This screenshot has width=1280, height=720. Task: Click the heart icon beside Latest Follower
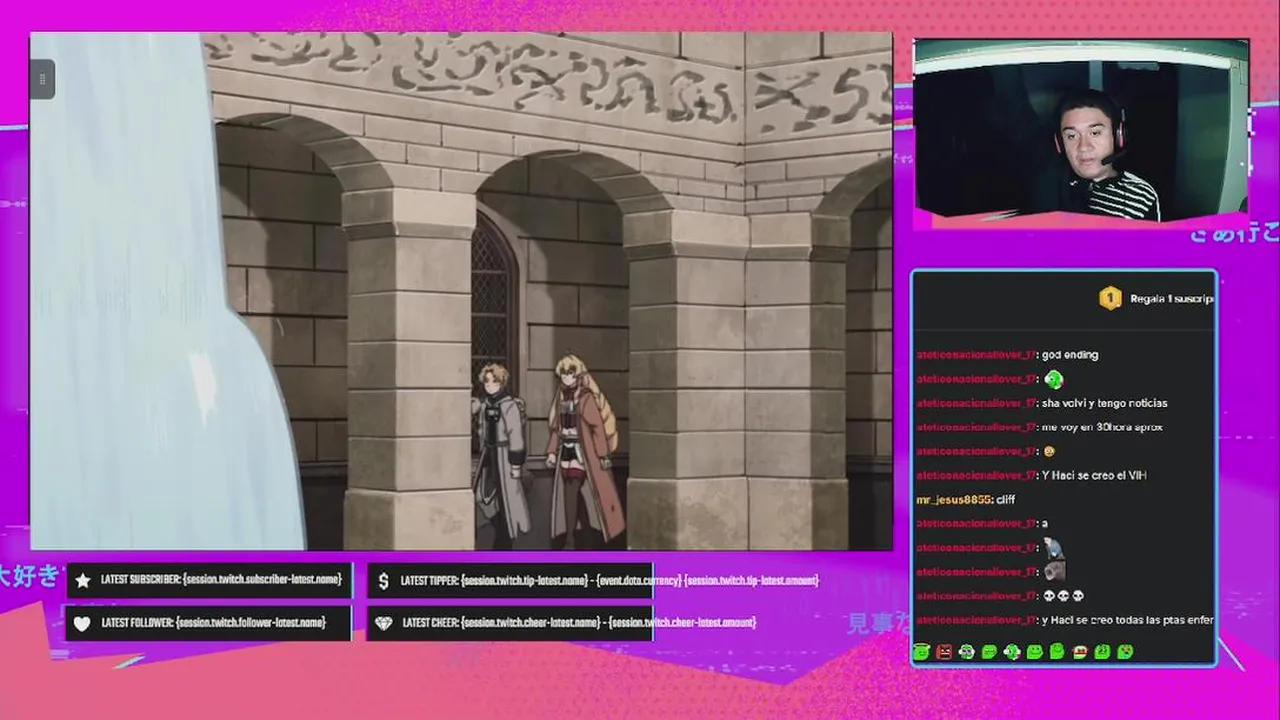point(83,623)
